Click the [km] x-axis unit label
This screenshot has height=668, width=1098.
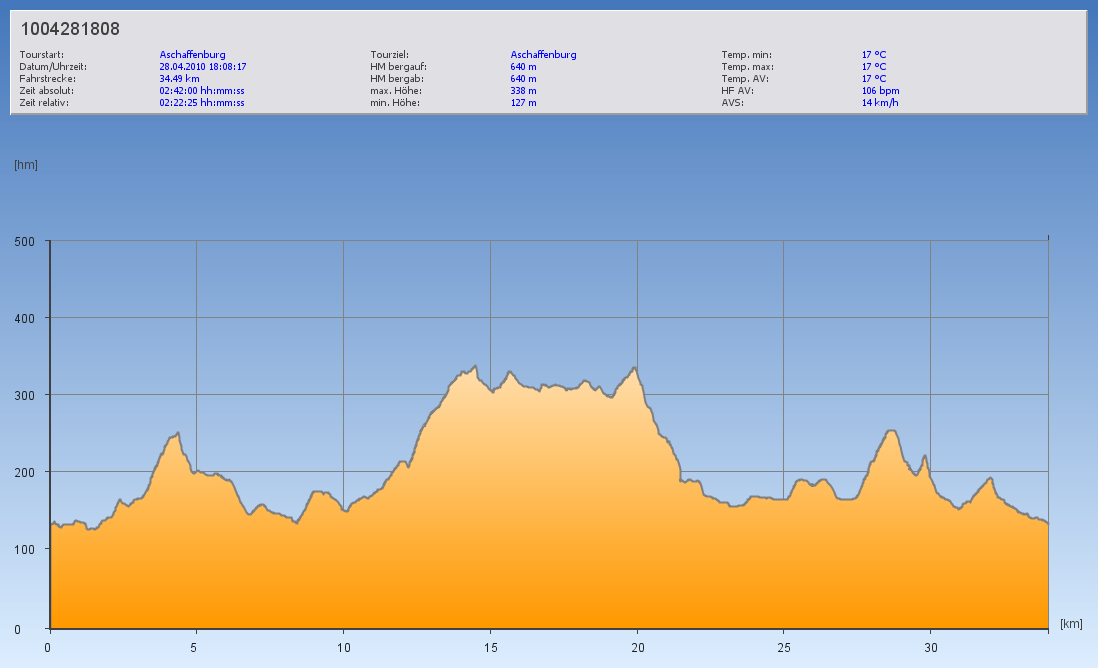point(1071,624)
